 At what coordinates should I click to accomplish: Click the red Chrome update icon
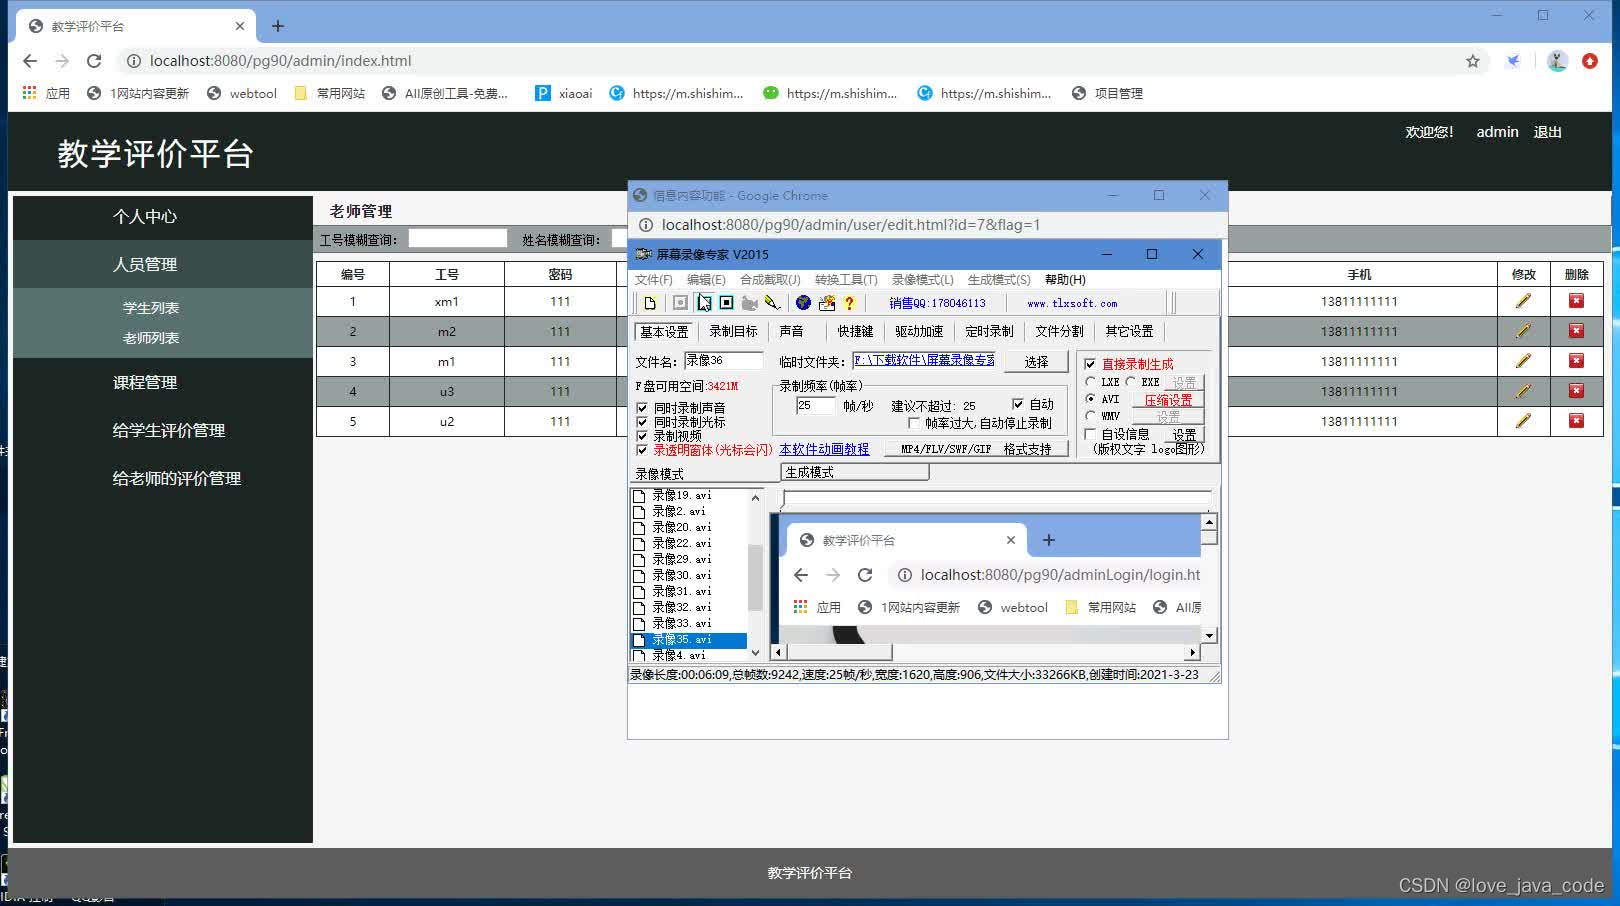(1590, 61)
